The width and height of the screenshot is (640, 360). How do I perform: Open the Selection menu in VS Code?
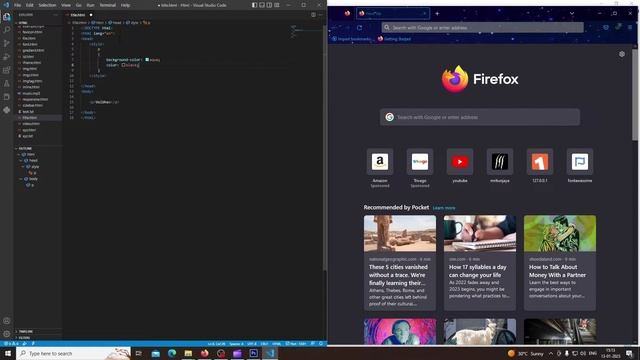point(47,5)
